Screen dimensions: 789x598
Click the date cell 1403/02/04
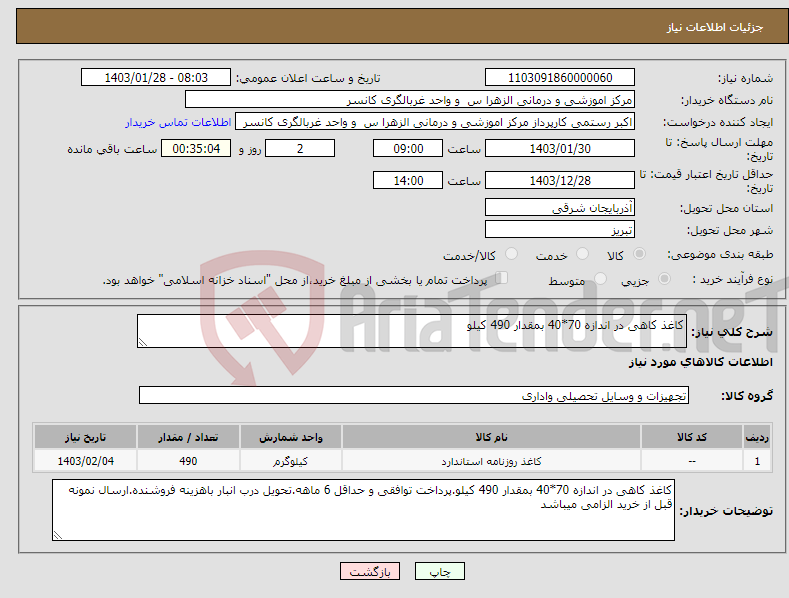86,461
